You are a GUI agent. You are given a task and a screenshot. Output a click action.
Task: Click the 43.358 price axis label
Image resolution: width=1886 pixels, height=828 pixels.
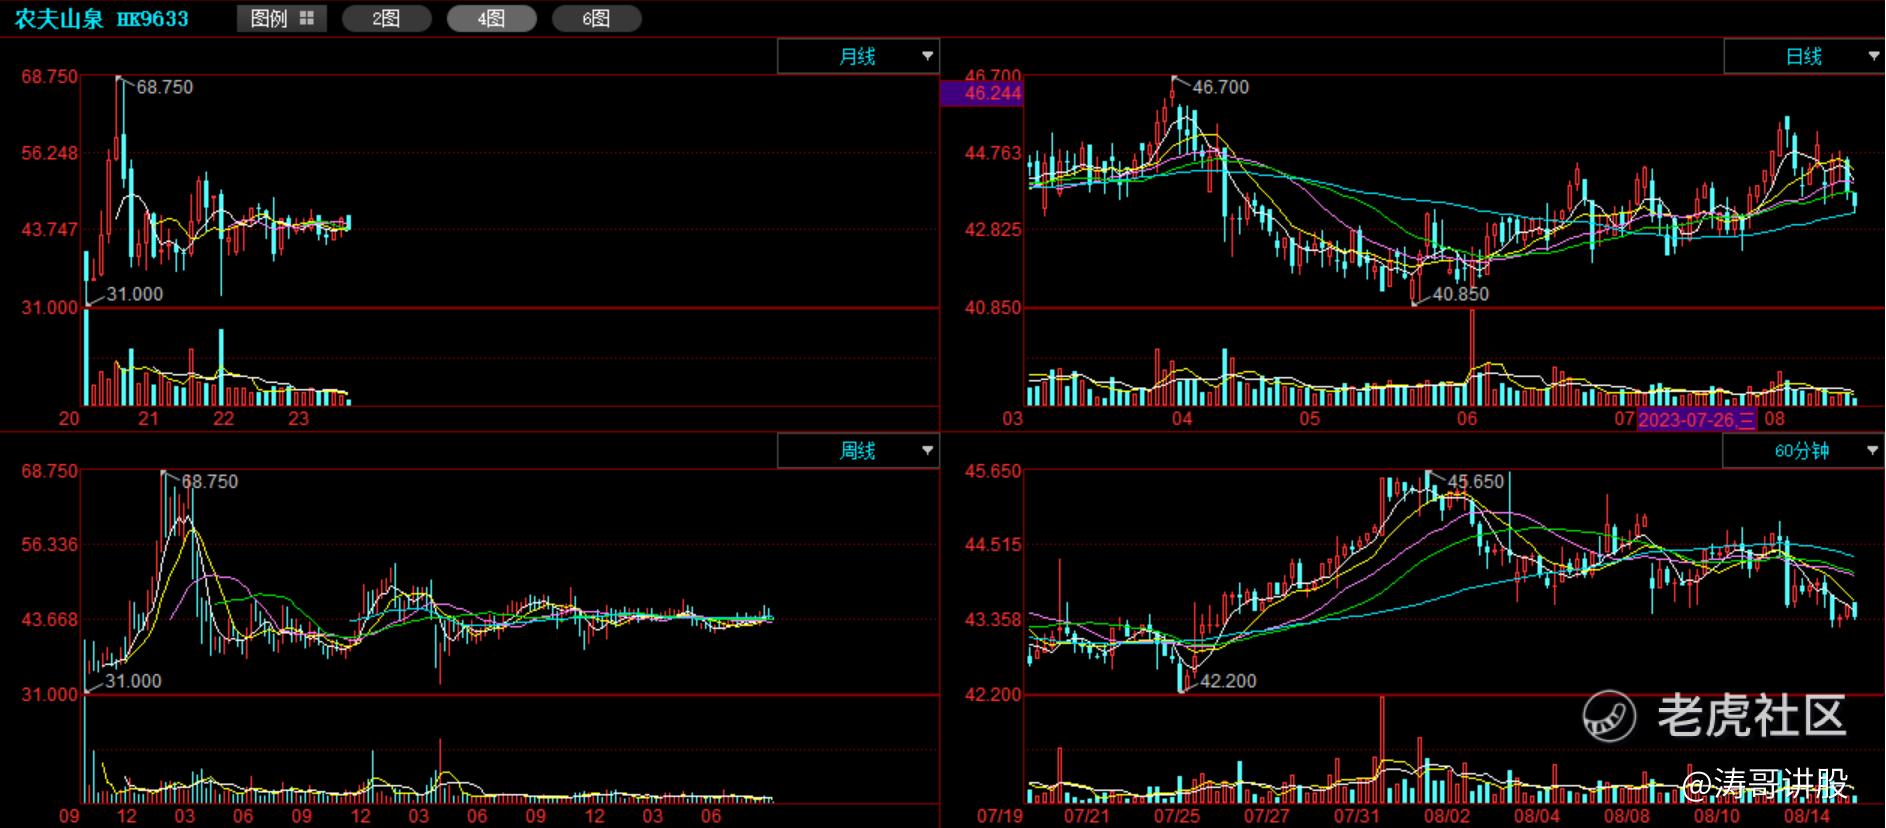993,619
